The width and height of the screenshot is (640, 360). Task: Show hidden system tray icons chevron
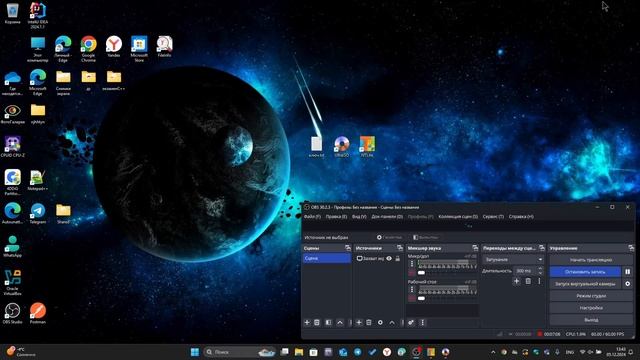coord(493,352)
